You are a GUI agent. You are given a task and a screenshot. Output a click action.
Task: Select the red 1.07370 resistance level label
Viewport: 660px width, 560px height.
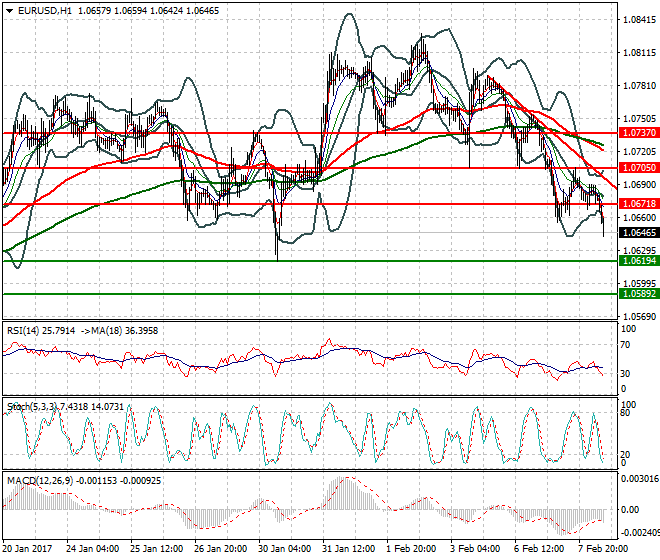(x=639, y=133)
